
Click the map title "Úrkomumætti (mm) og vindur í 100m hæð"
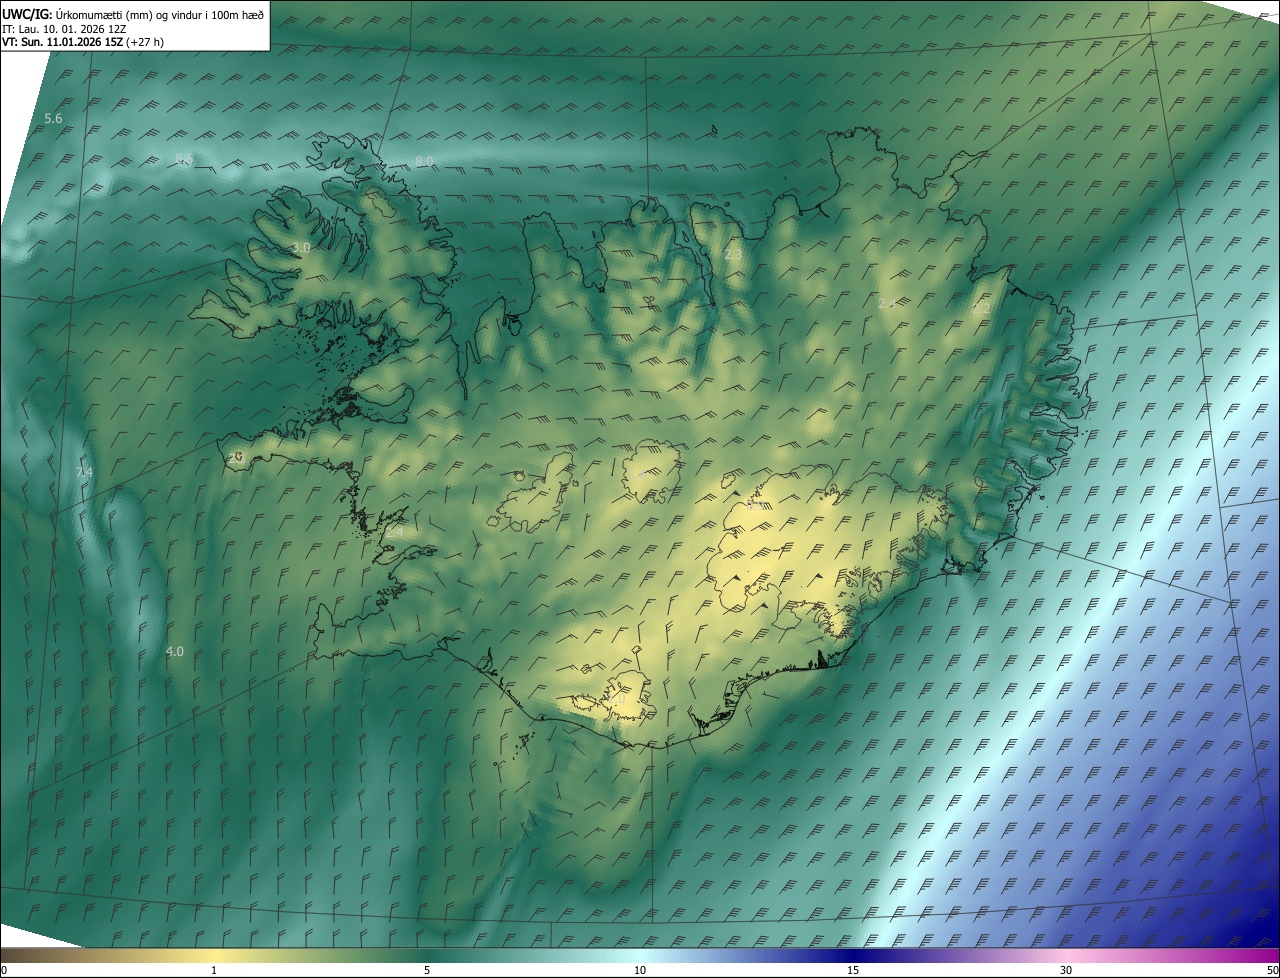point(159,13)
